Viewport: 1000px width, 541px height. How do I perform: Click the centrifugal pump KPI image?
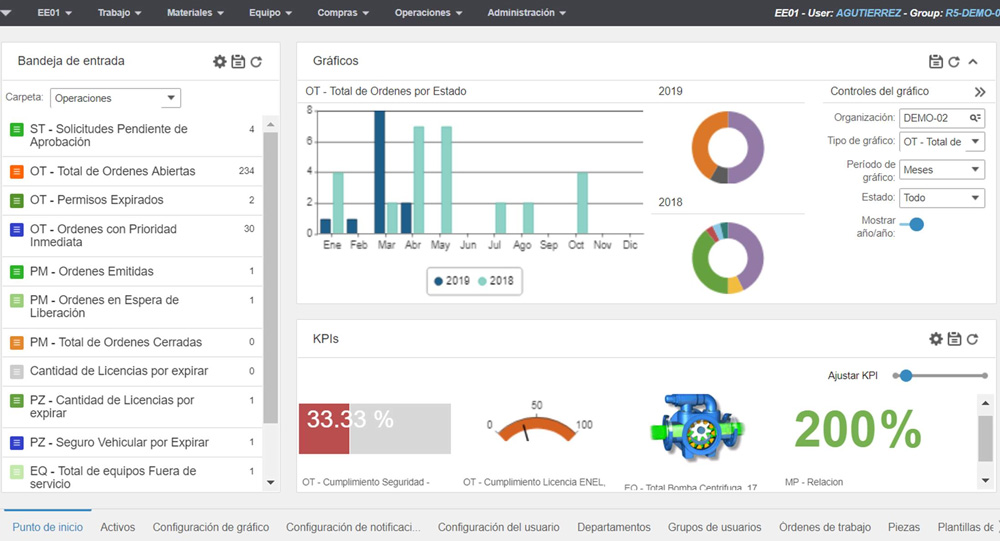pyautogui.click(x=697, y=427)
